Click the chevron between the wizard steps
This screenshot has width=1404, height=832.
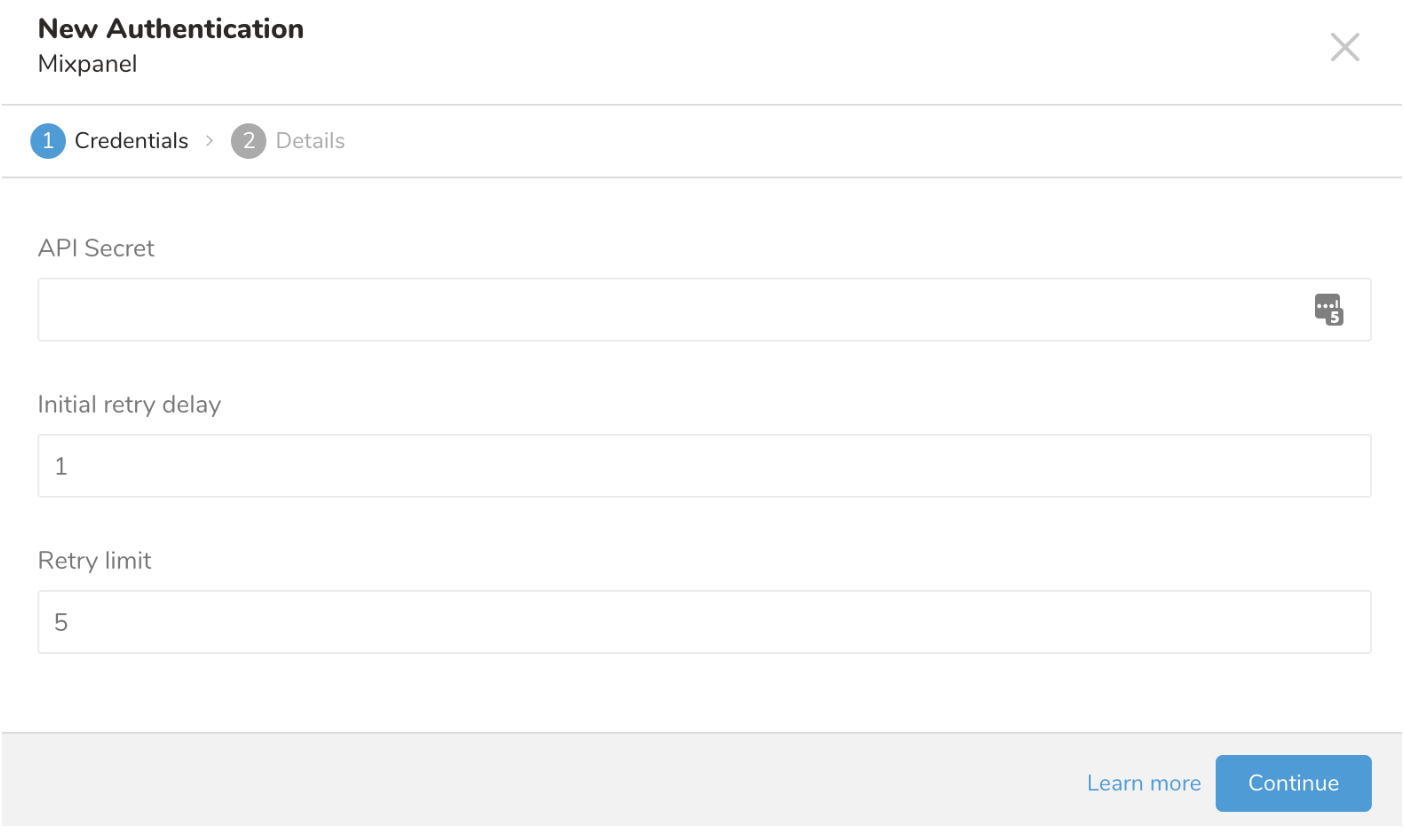pyautogui.click(x=210, y=141)
